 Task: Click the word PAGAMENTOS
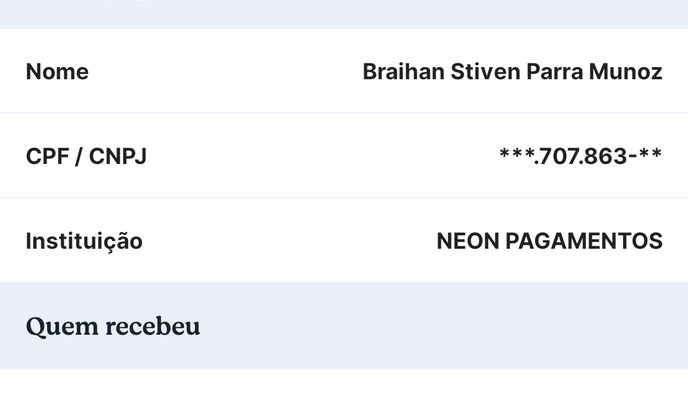click(x=585, y=241)
